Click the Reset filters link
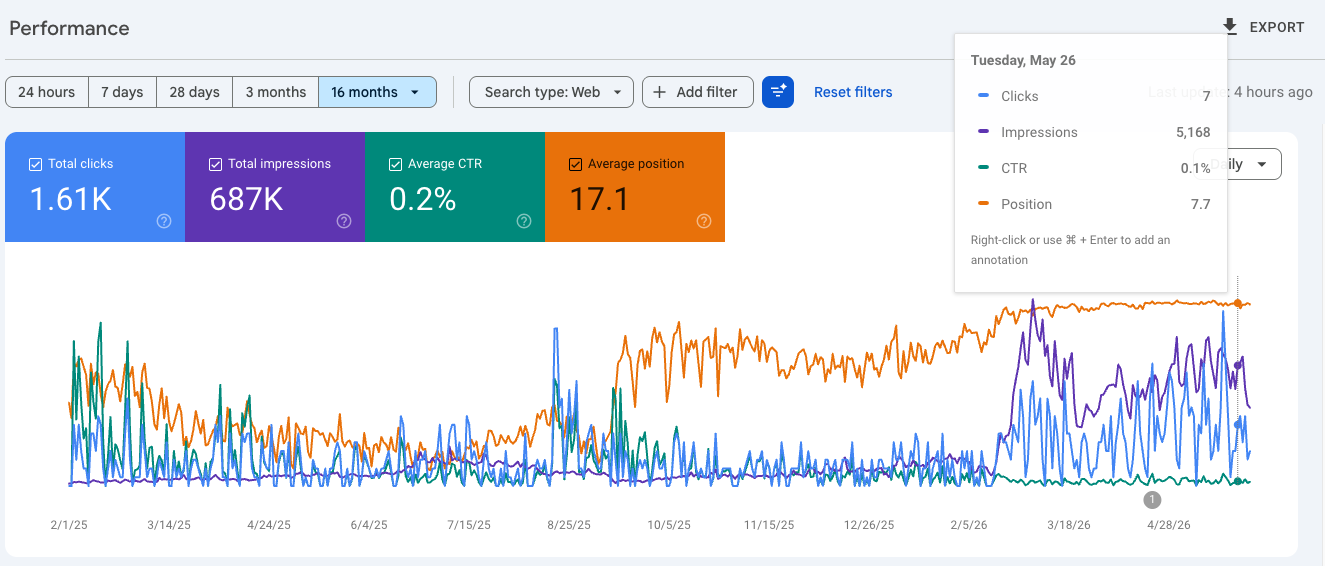This screenshot has width=1325, height=566. 853,92
